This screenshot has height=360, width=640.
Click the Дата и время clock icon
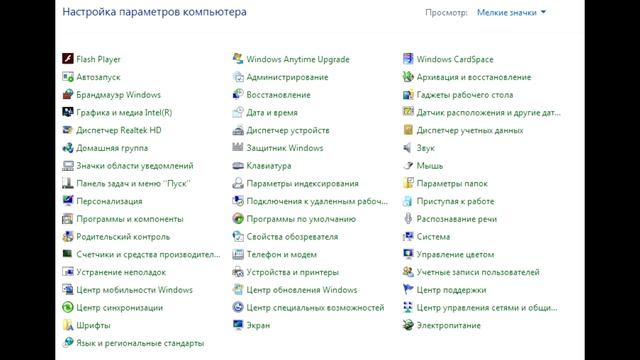(238, 112)
